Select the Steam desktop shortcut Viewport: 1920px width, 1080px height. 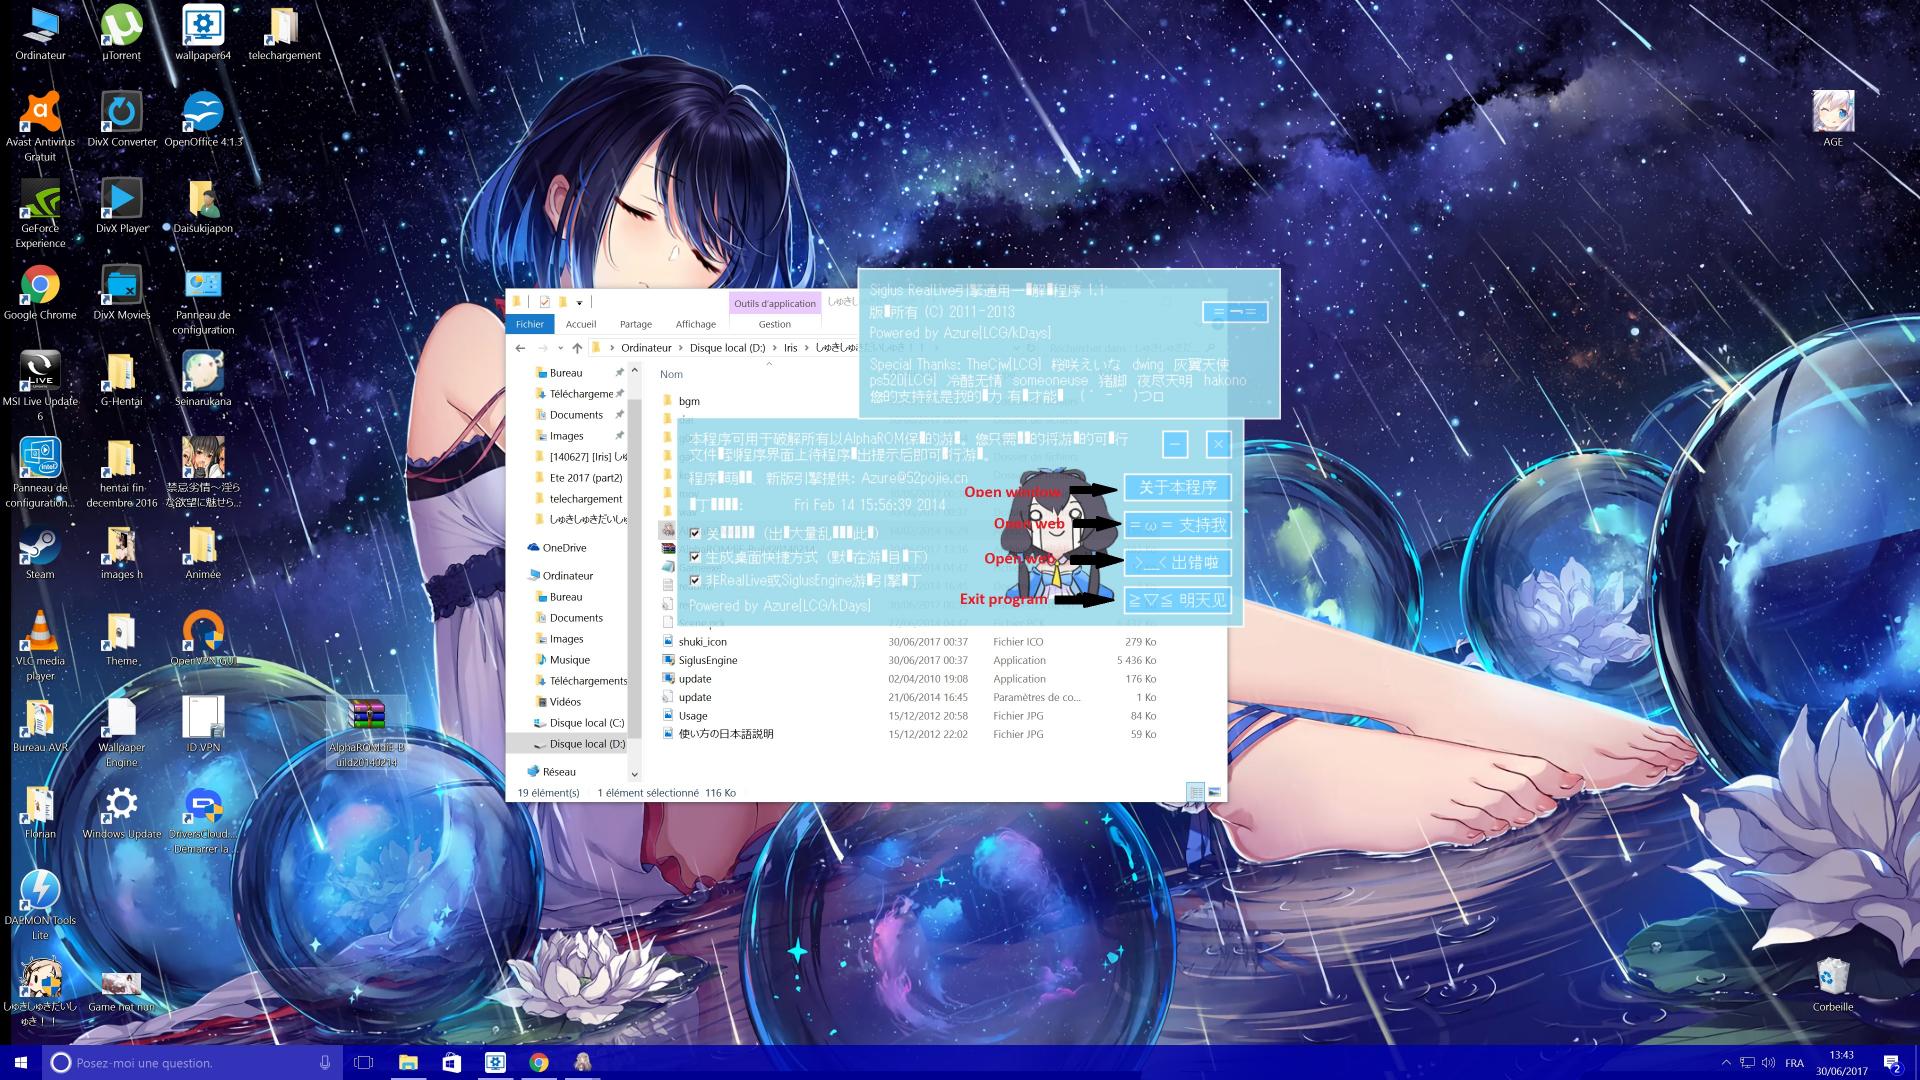pos(40,552)
